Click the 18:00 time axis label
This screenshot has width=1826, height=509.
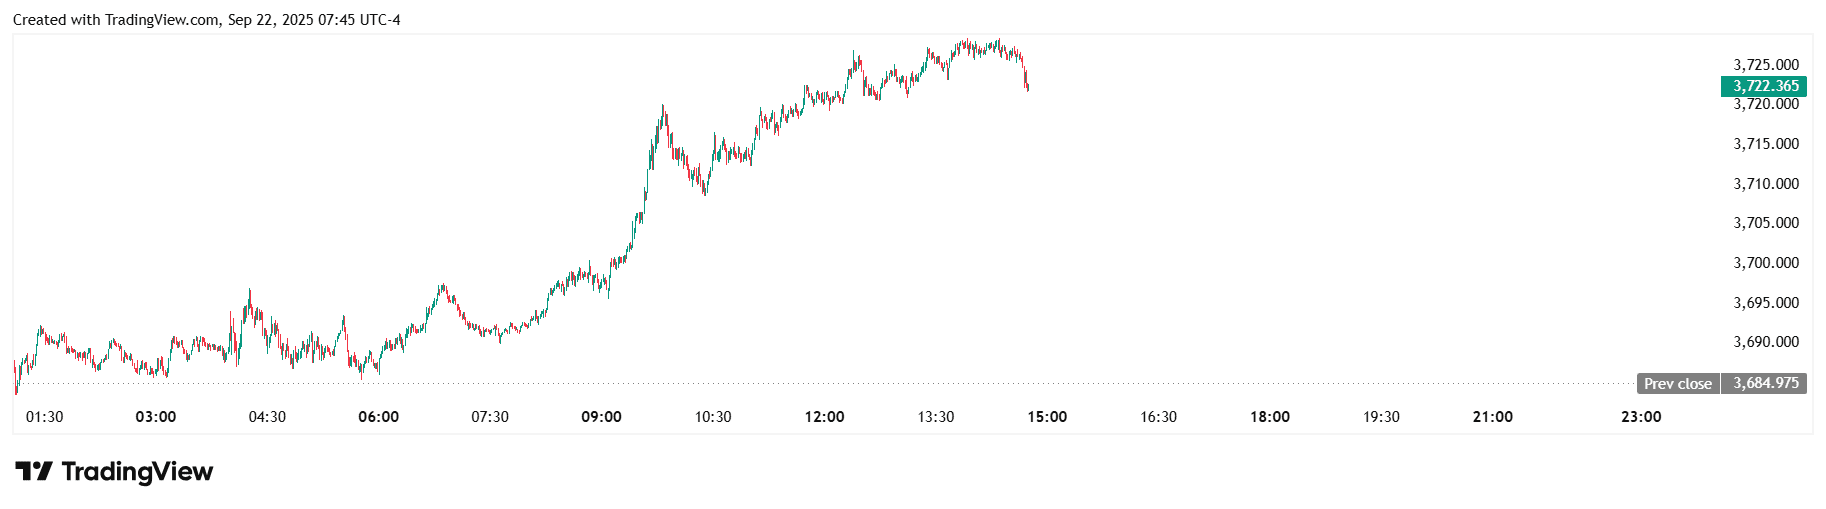pyautogui.click(x=1270, y=417)
